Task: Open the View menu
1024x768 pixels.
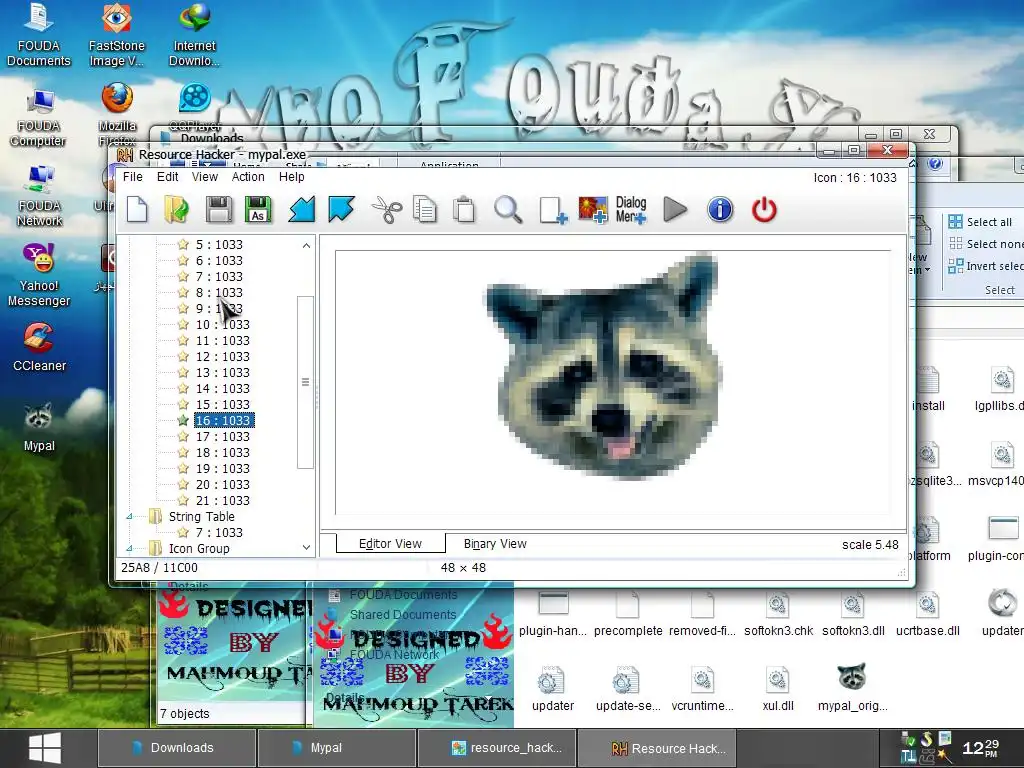Action: click(204, 176)
